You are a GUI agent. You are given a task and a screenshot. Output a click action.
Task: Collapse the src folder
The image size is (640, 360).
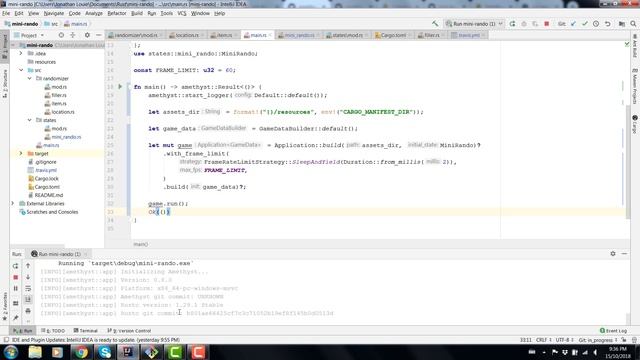pos(21,70)
